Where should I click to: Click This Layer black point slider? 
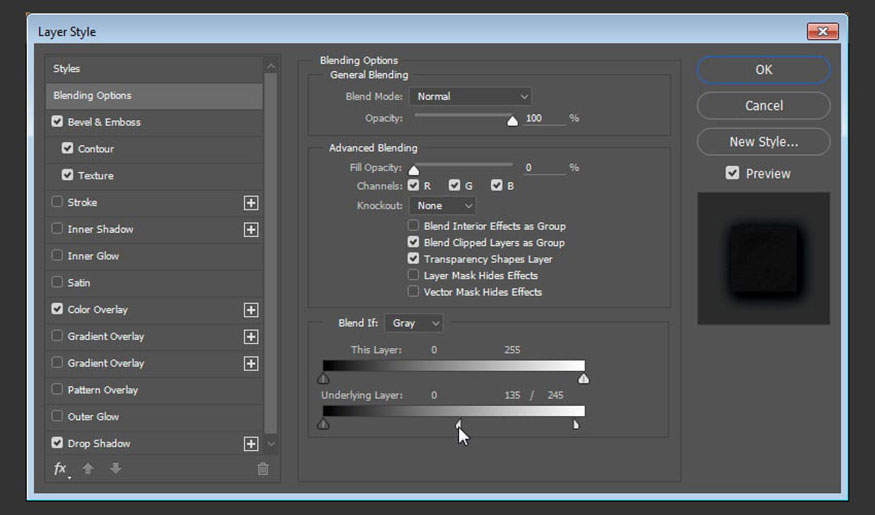click(x=323, y=379)
